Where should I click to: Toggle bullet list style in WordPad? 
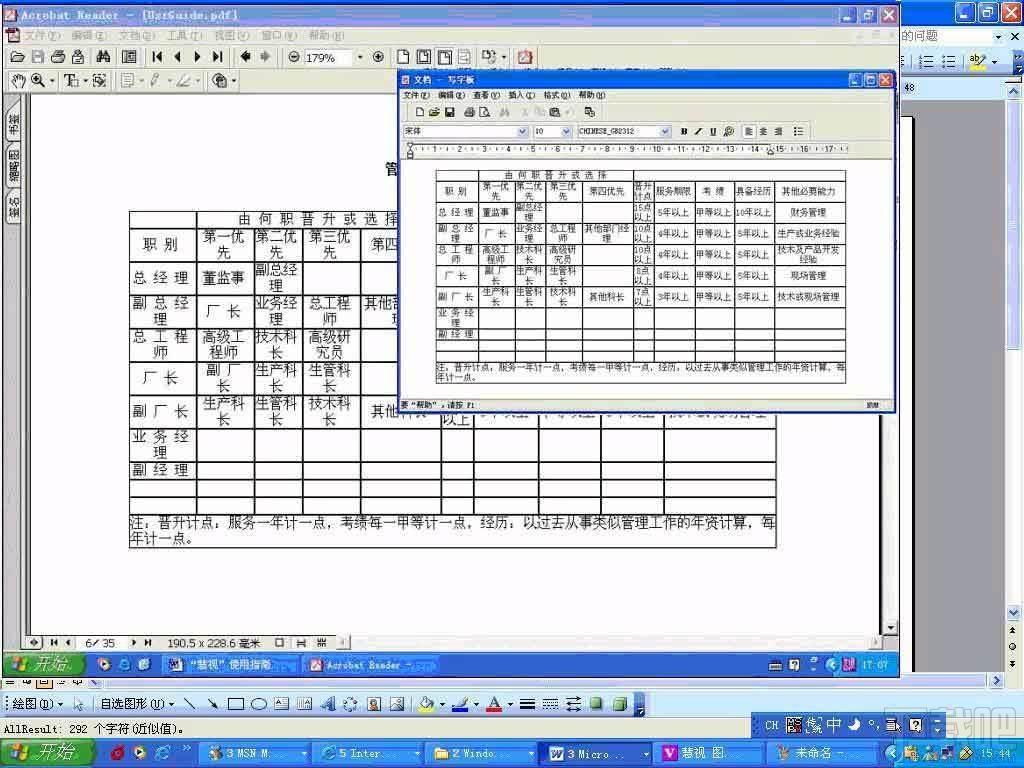798,131
